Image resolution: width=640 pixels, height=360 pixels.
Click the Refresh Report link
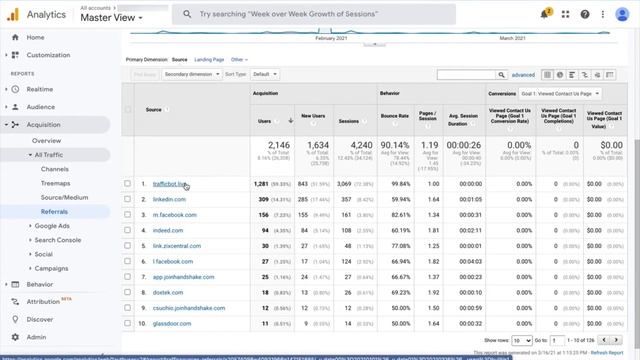pyautogui.click(x=607, y=353)
